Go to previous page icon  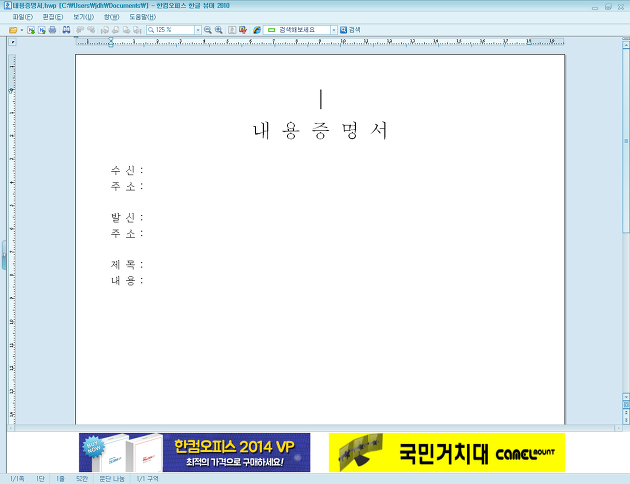coord(115,30)
